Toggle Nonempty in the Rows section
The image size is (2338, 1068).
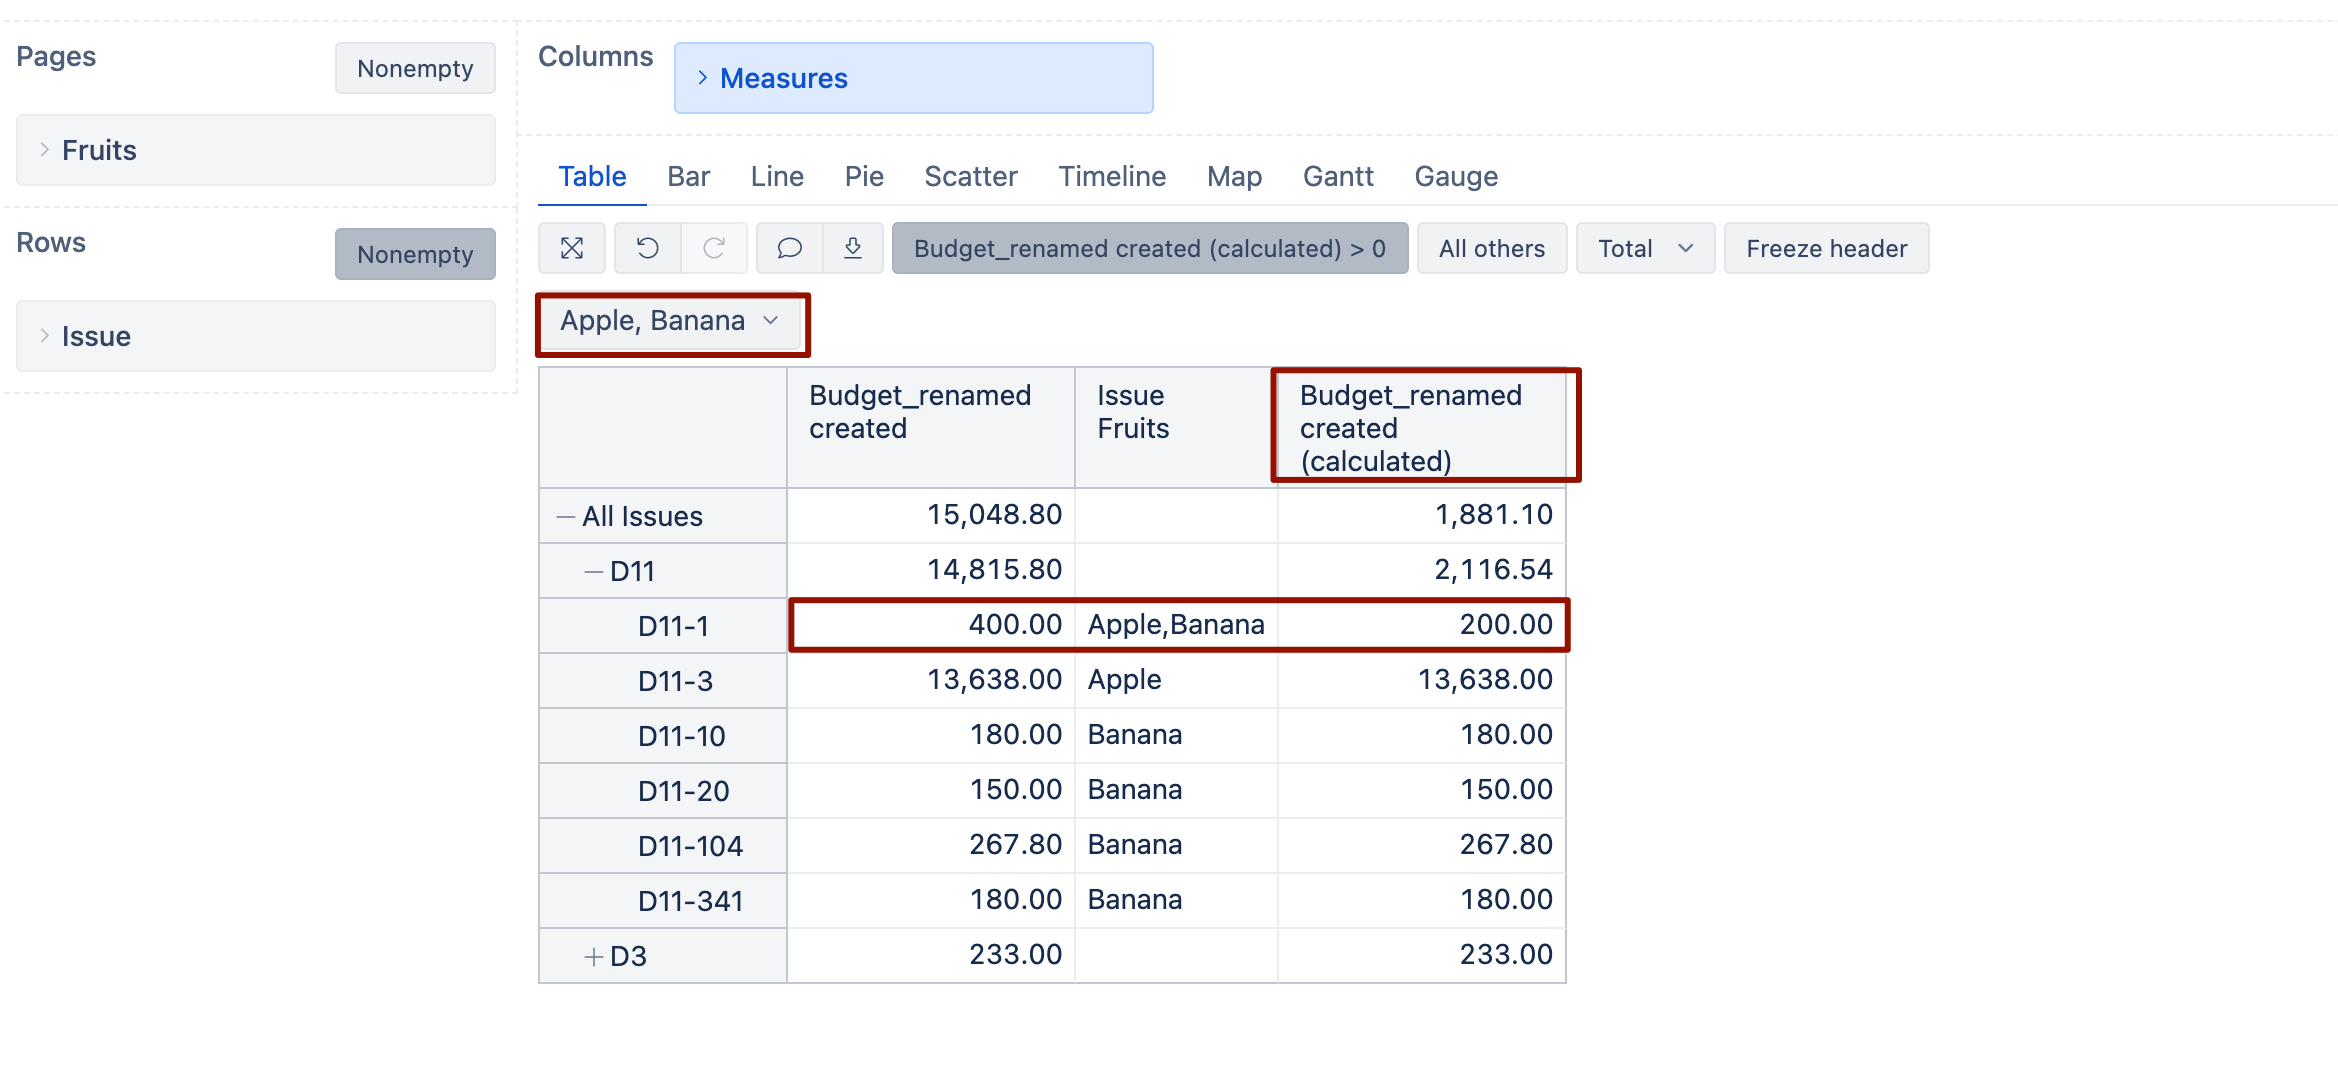415,254
